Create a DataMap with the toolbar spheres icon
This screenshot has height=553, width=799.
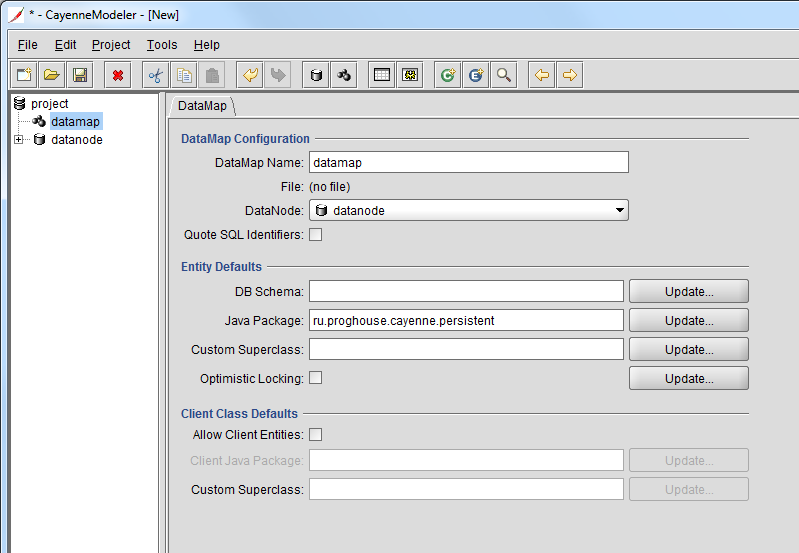click(344, 75)
